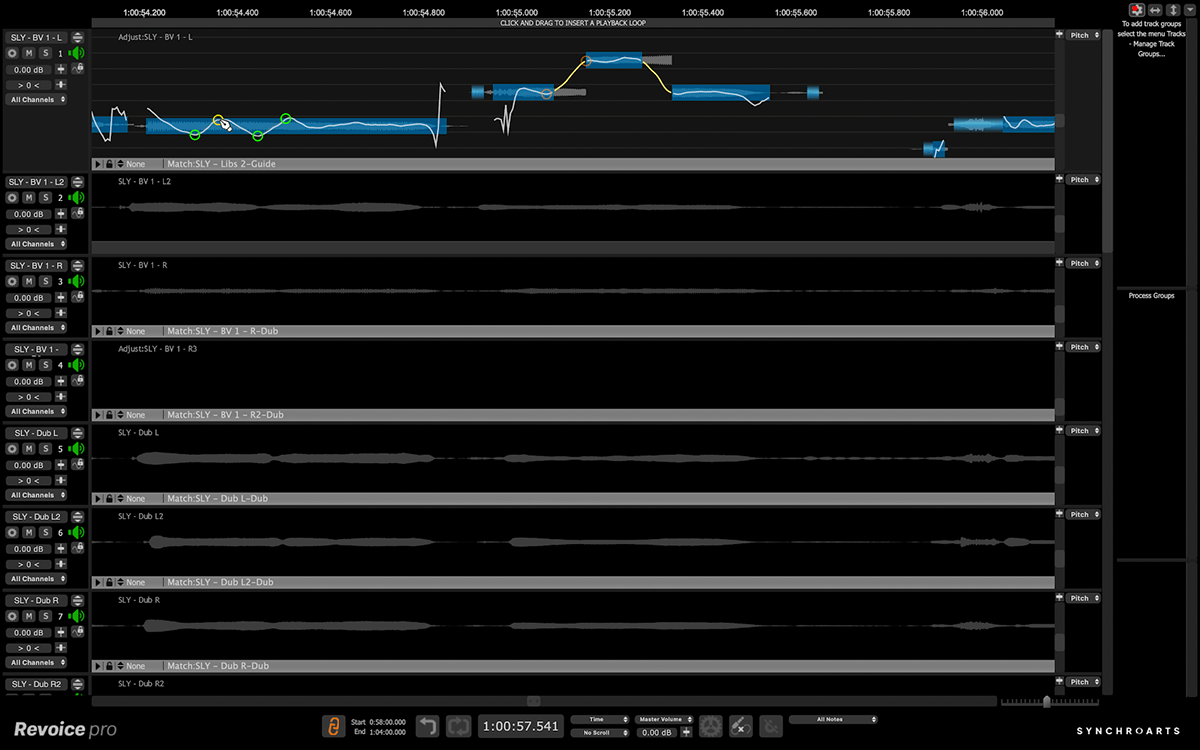Click the Master Volume 0.00 dB field
1200x750 pixels.
[x=656, y=733]
